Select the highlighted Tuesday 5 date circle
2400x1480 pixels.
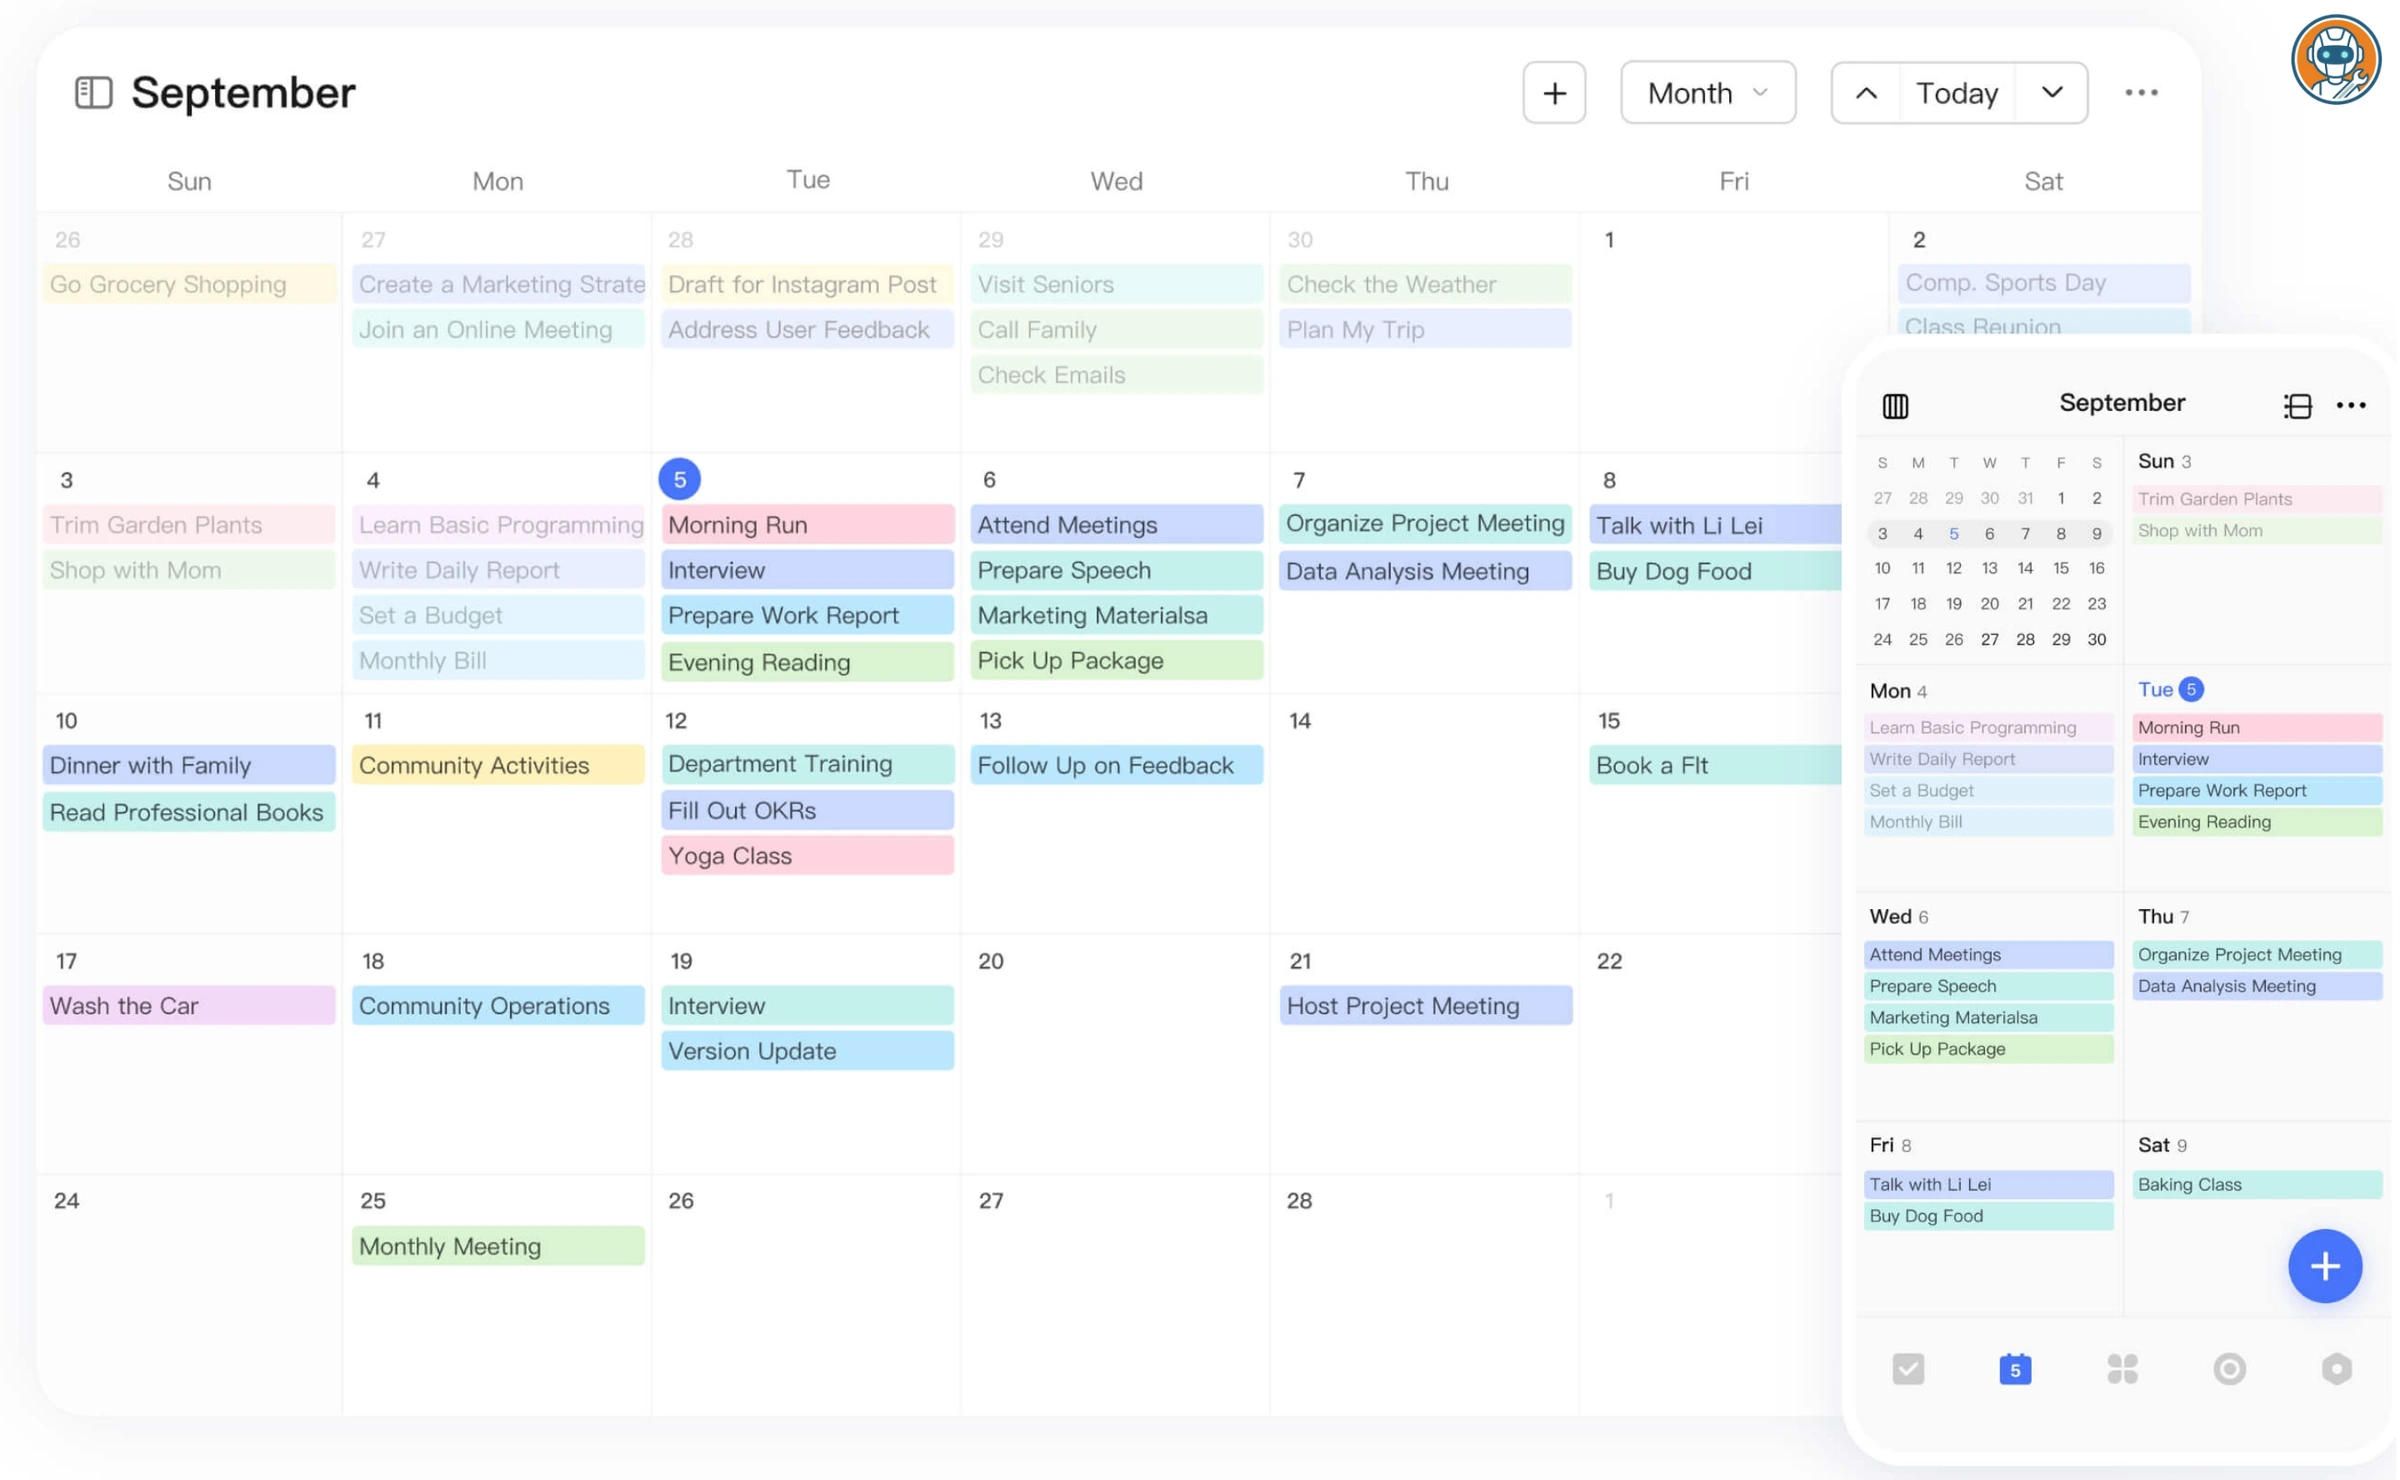tap(679, 479)
